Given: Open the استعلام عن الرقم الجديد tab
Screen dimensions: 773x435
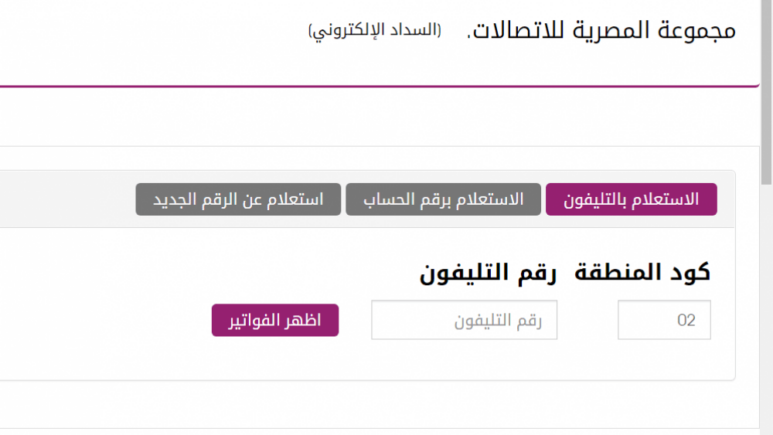Looking at the screenshot, I should point(238,199).
